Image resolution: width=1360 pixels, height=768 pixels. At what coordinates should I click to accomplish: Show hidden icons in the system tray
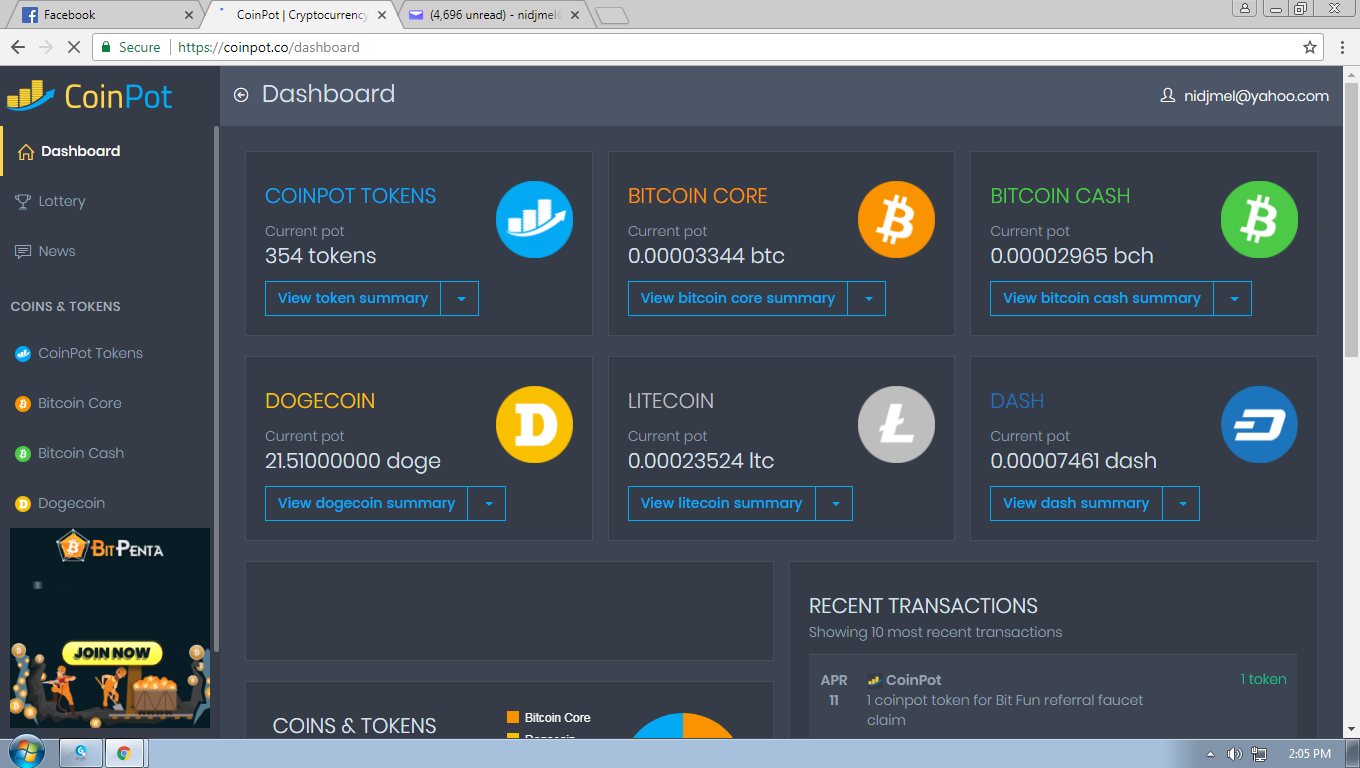click(1211, 754)
